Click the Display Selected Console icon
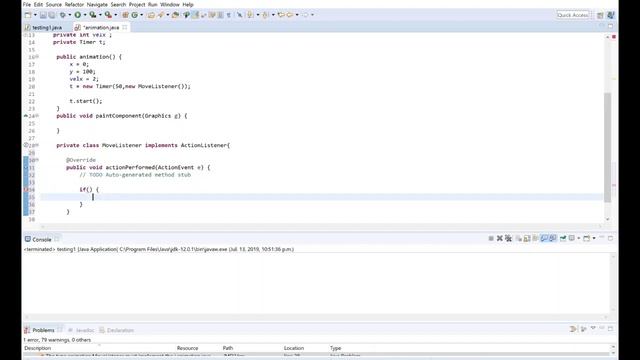This screenshot has width=640, height=360. coord(572,238)
